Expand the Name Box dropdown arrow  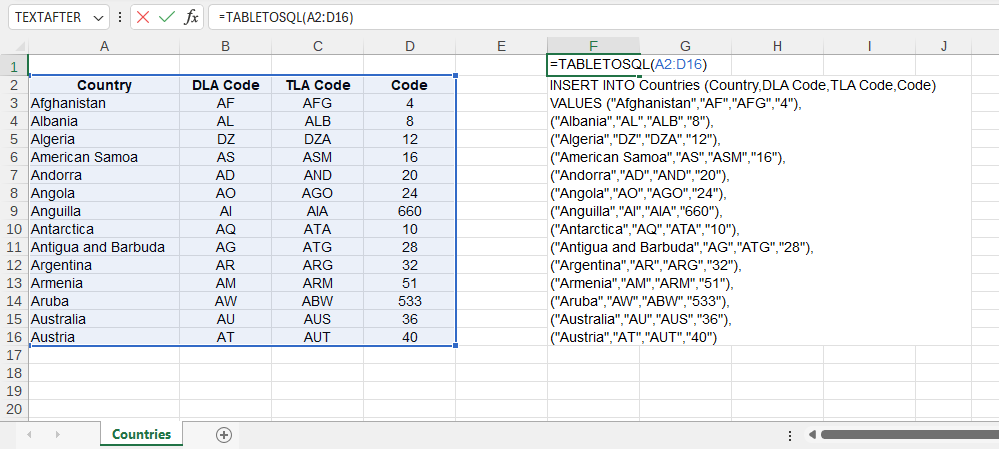click(x=97, y=18)
